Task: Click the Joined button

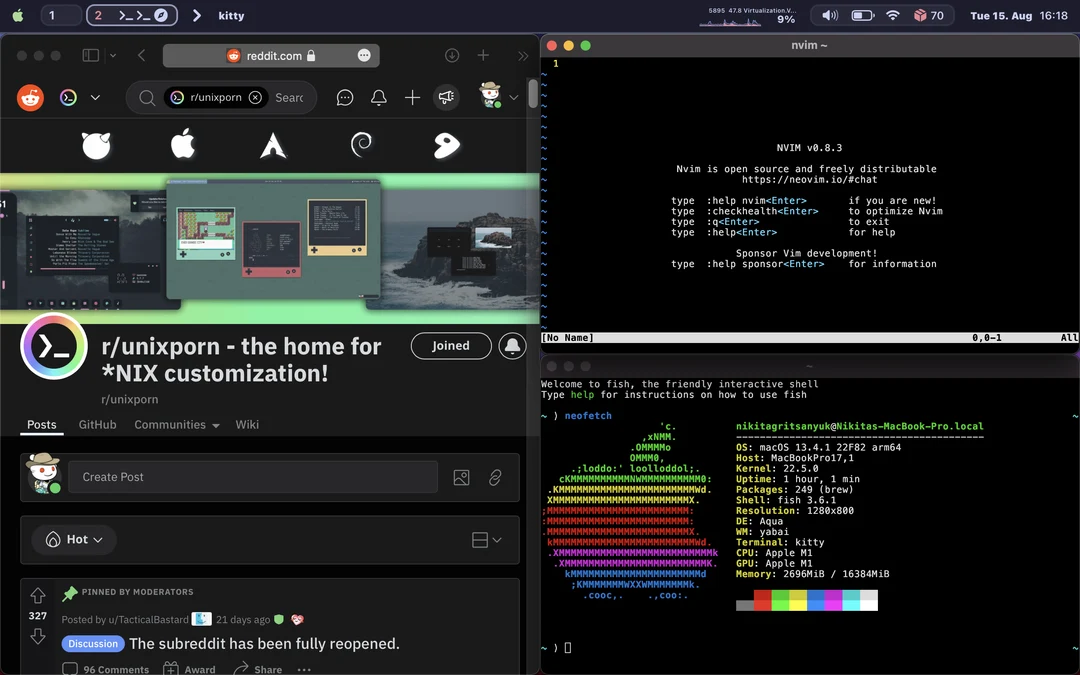Action: 450,345
